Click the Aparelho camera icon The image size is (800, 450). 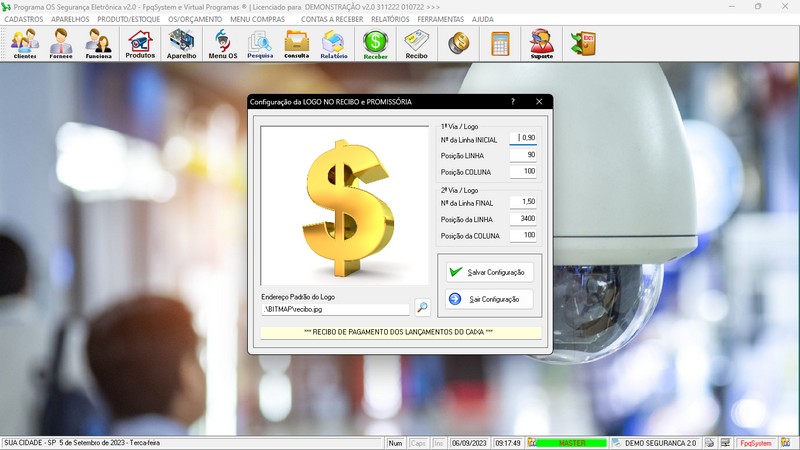tap(181, 44)
